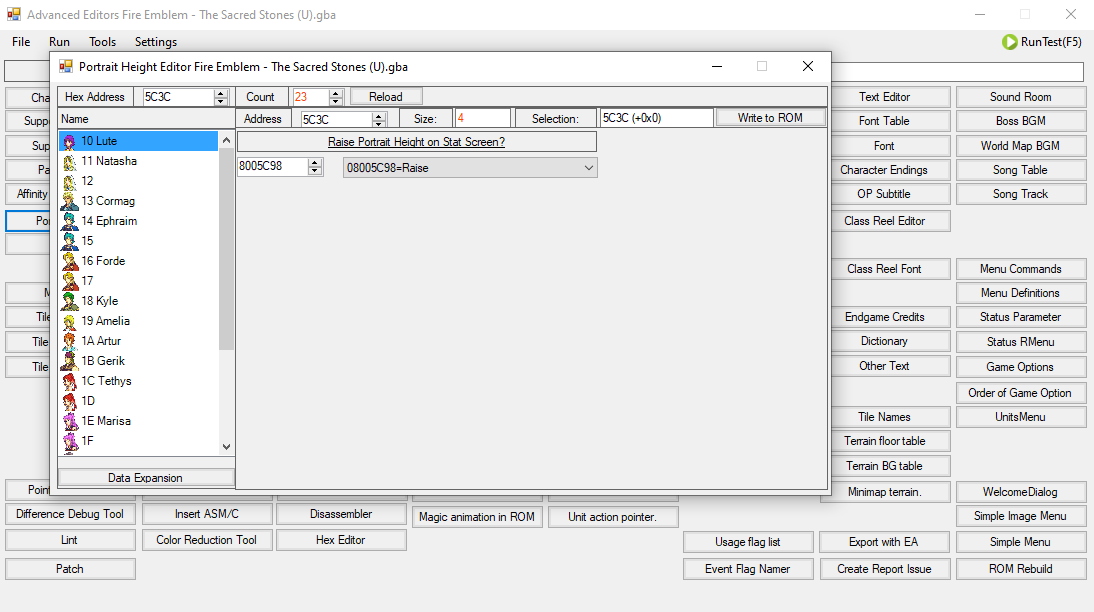
Task: Open Terrain BG table editor
Action: click(884, 466)
